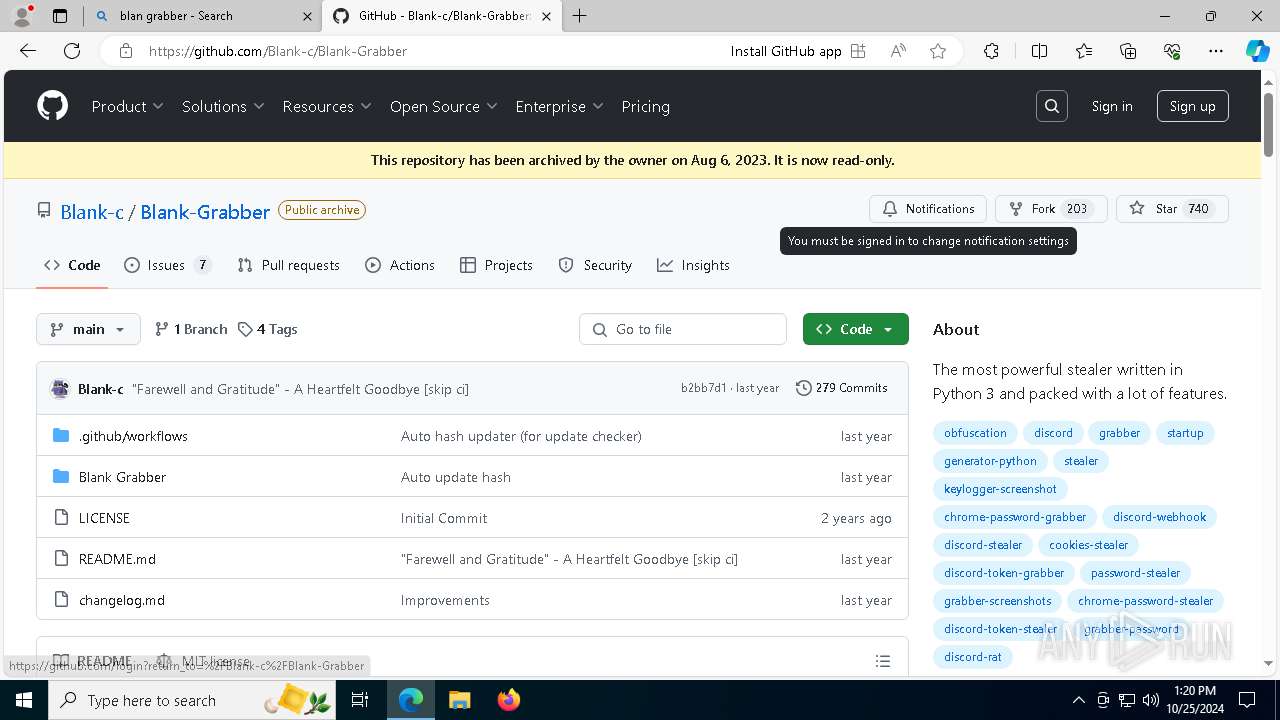Expand the Enterprise dropdown
The height and width of the screenshot is (720, 1280).
[560, 106]
